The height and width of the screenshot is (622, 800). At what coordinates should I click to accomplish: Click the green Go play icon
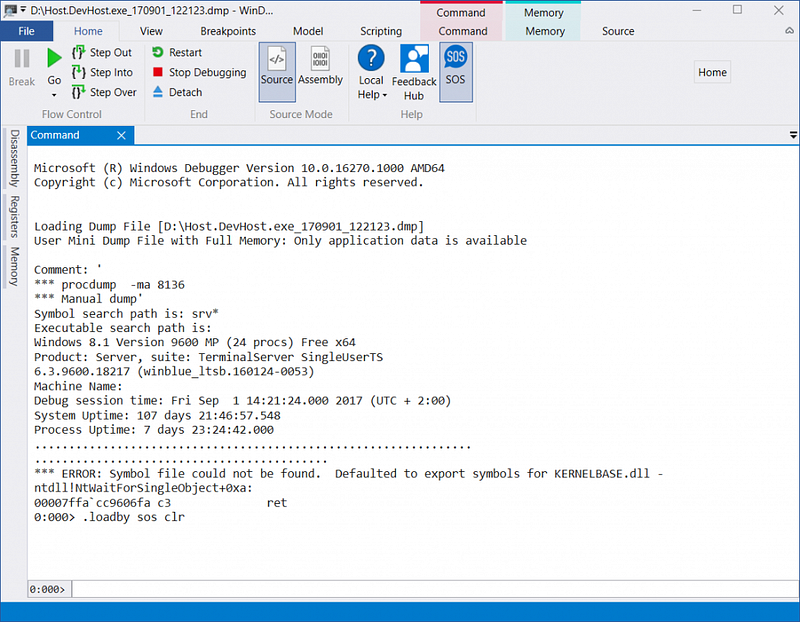coord(54,58)
